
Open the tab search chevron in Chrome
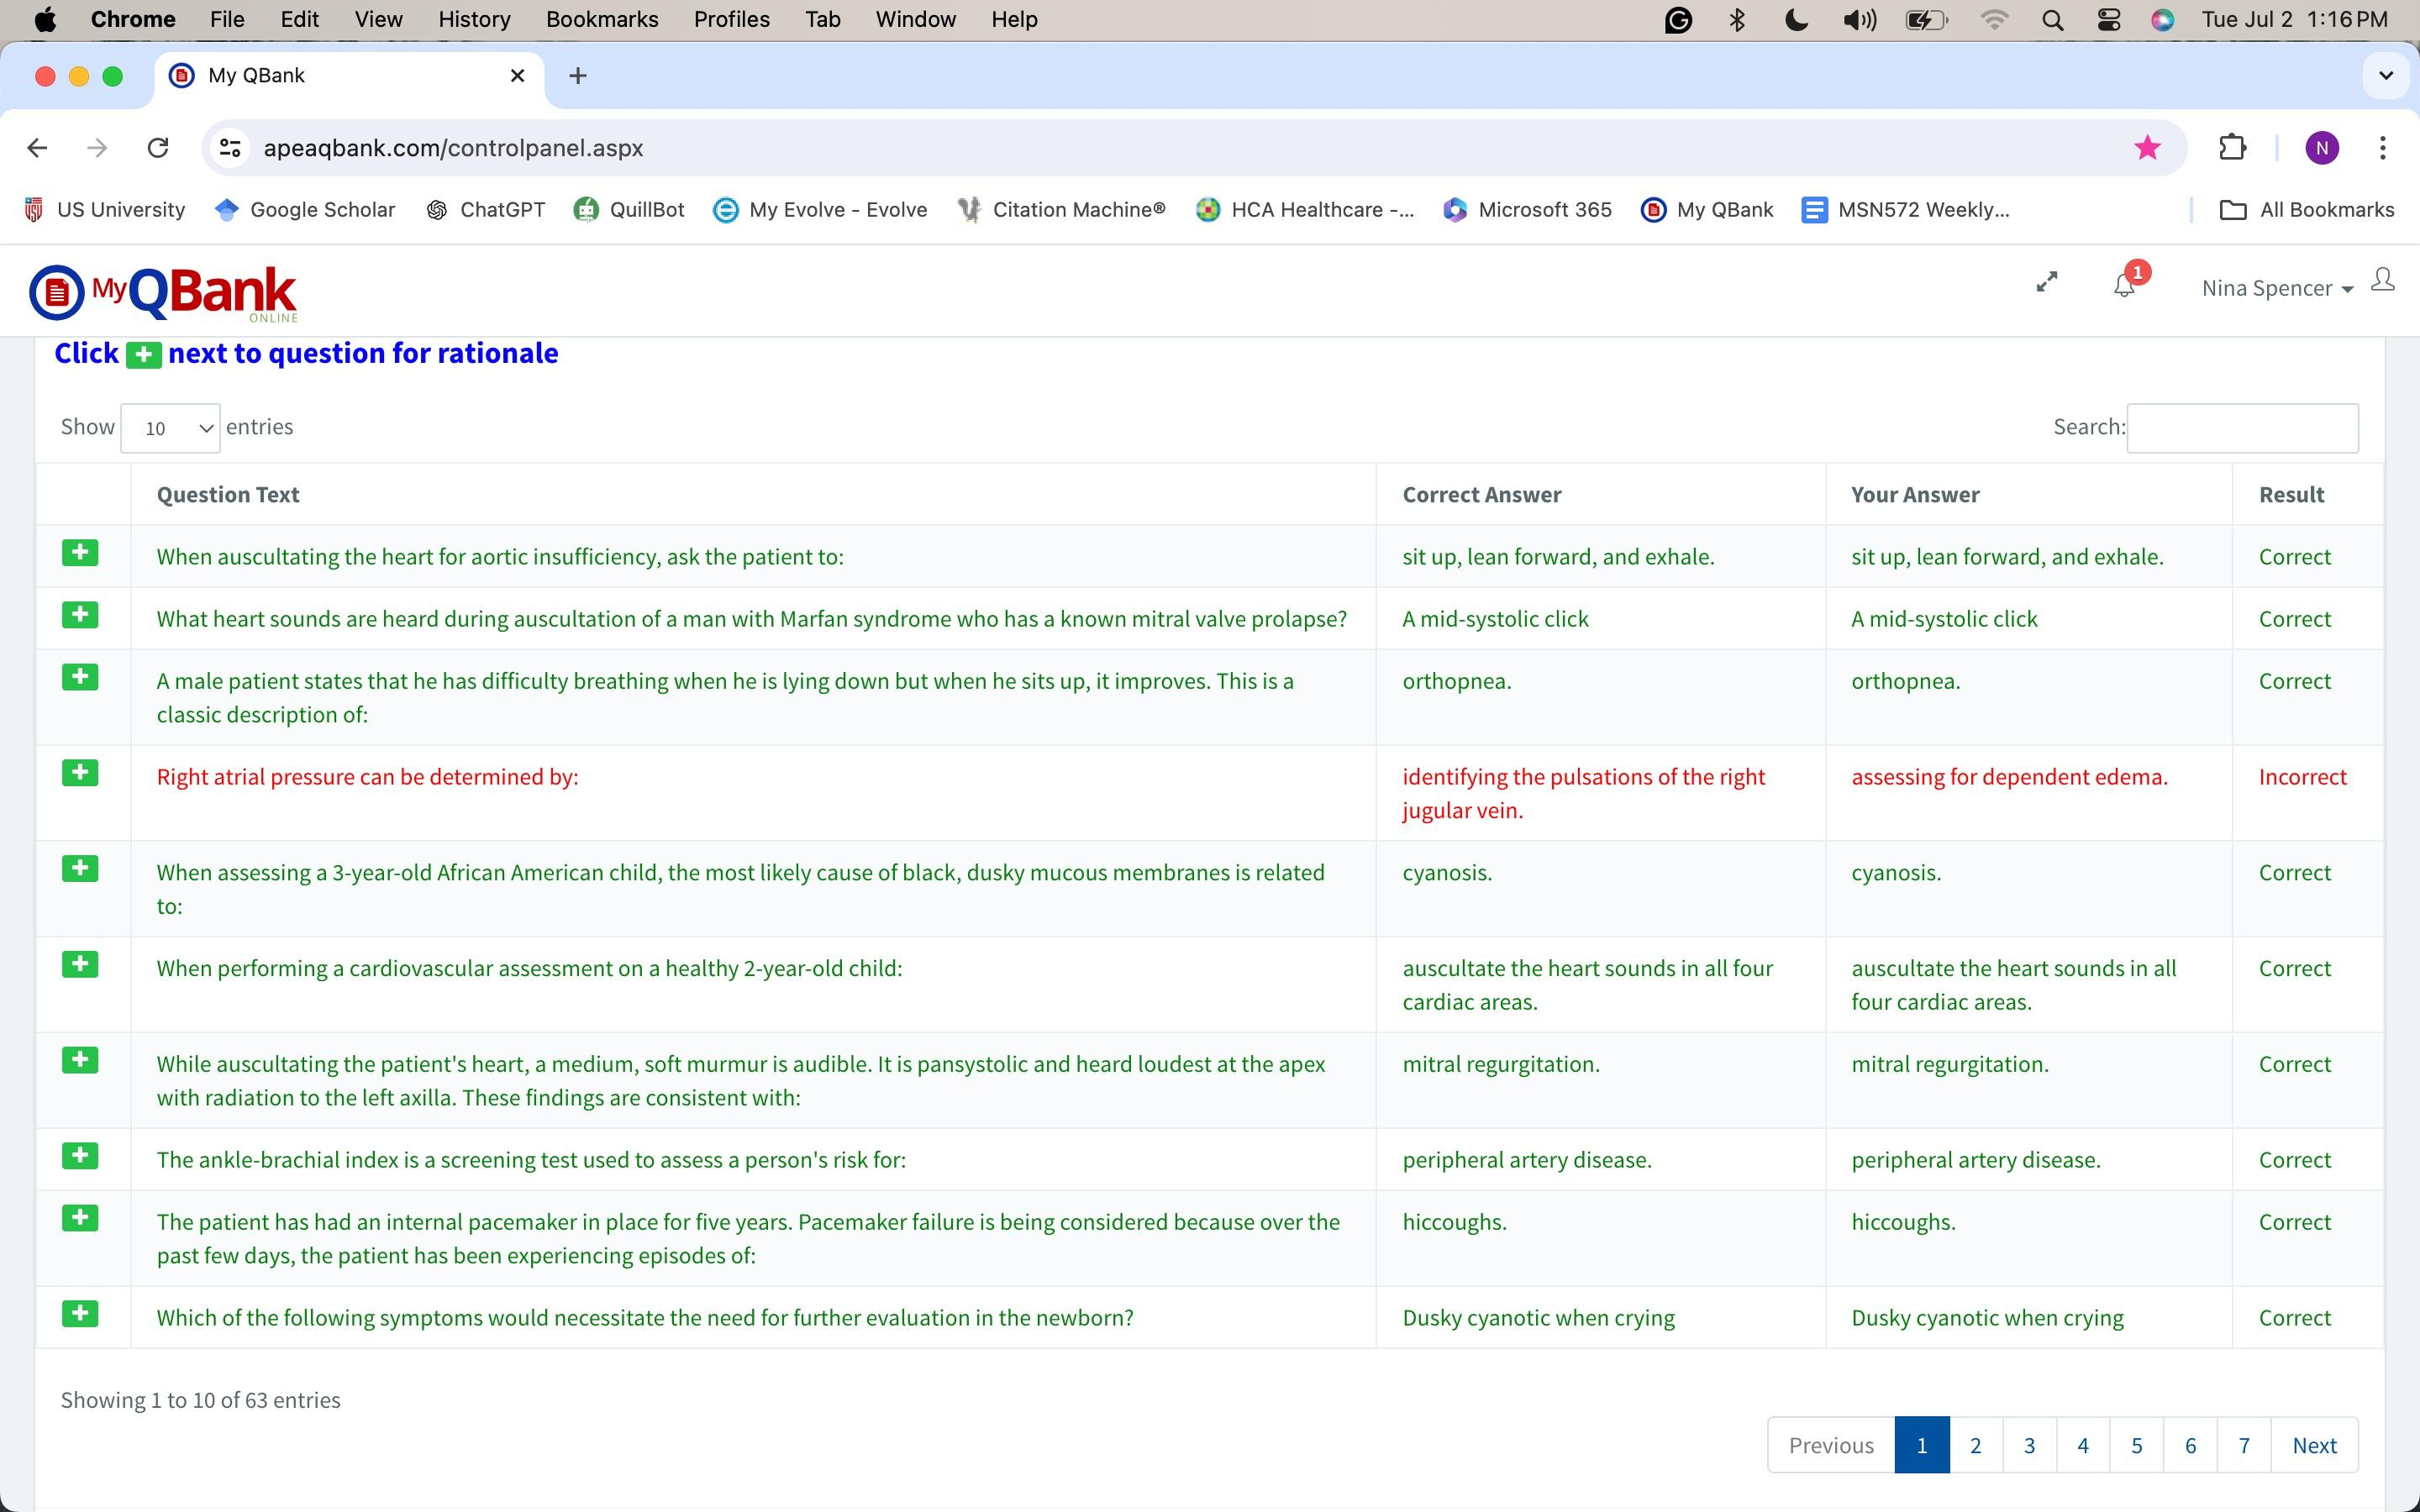[2385, 76]
